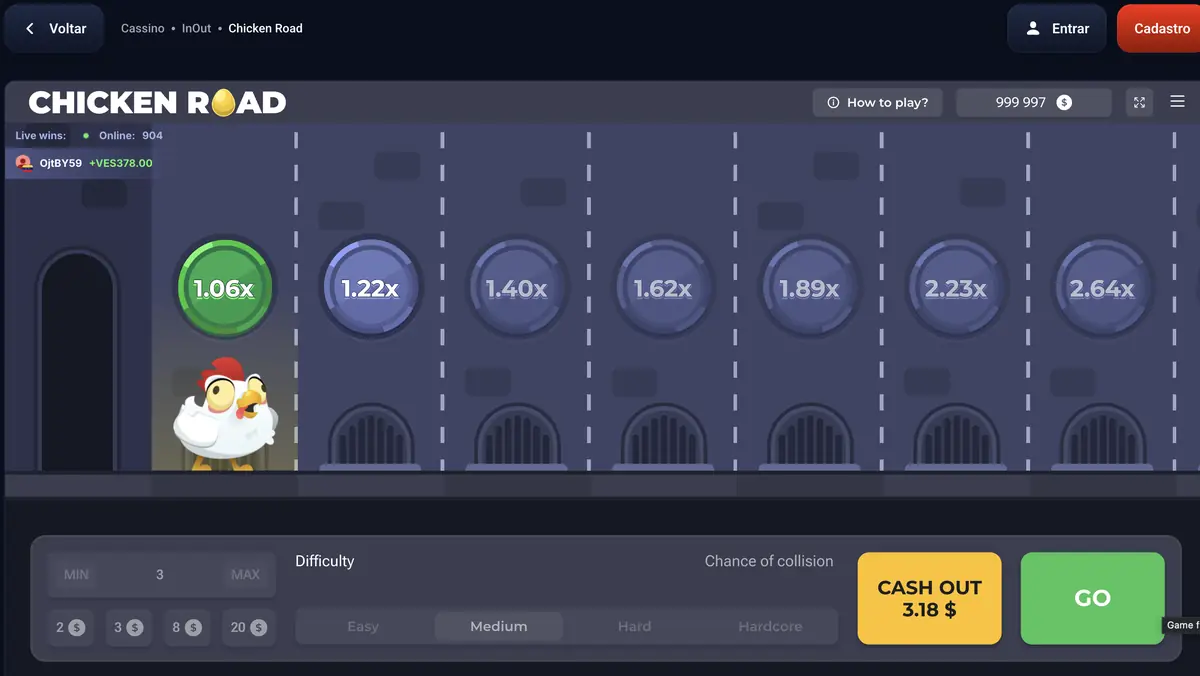This screenshot has height=676, width=1200.
Task: Click the dollar coin icon beside balance
Action: click(x=1064, y=102)
